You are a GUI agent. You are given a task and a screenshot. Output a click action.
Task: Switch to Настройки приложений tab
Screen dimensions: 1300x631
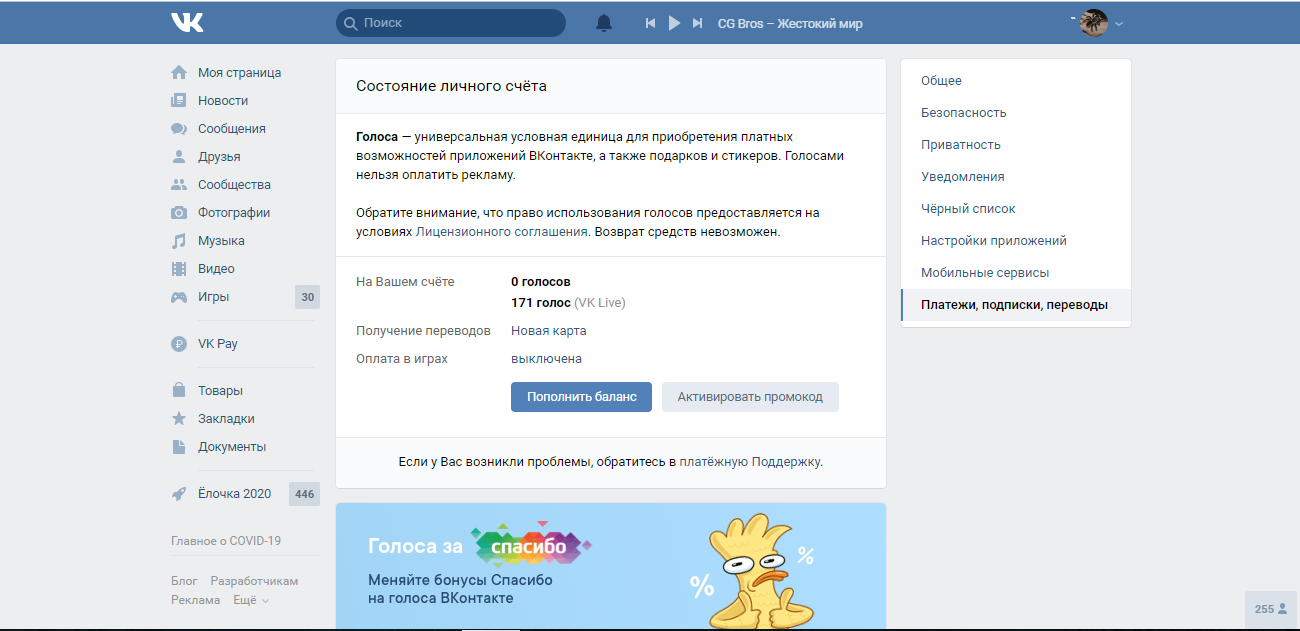coord(1016,240)
